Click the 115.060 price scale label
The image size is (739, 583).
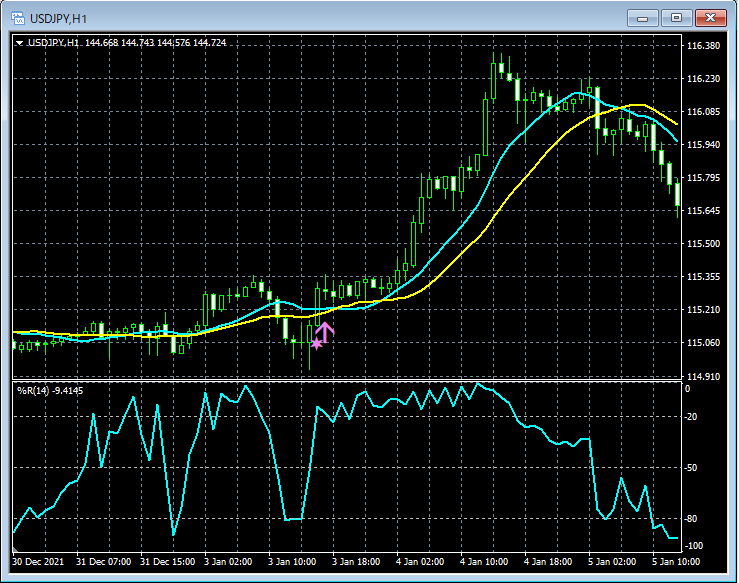pos(703,343)
